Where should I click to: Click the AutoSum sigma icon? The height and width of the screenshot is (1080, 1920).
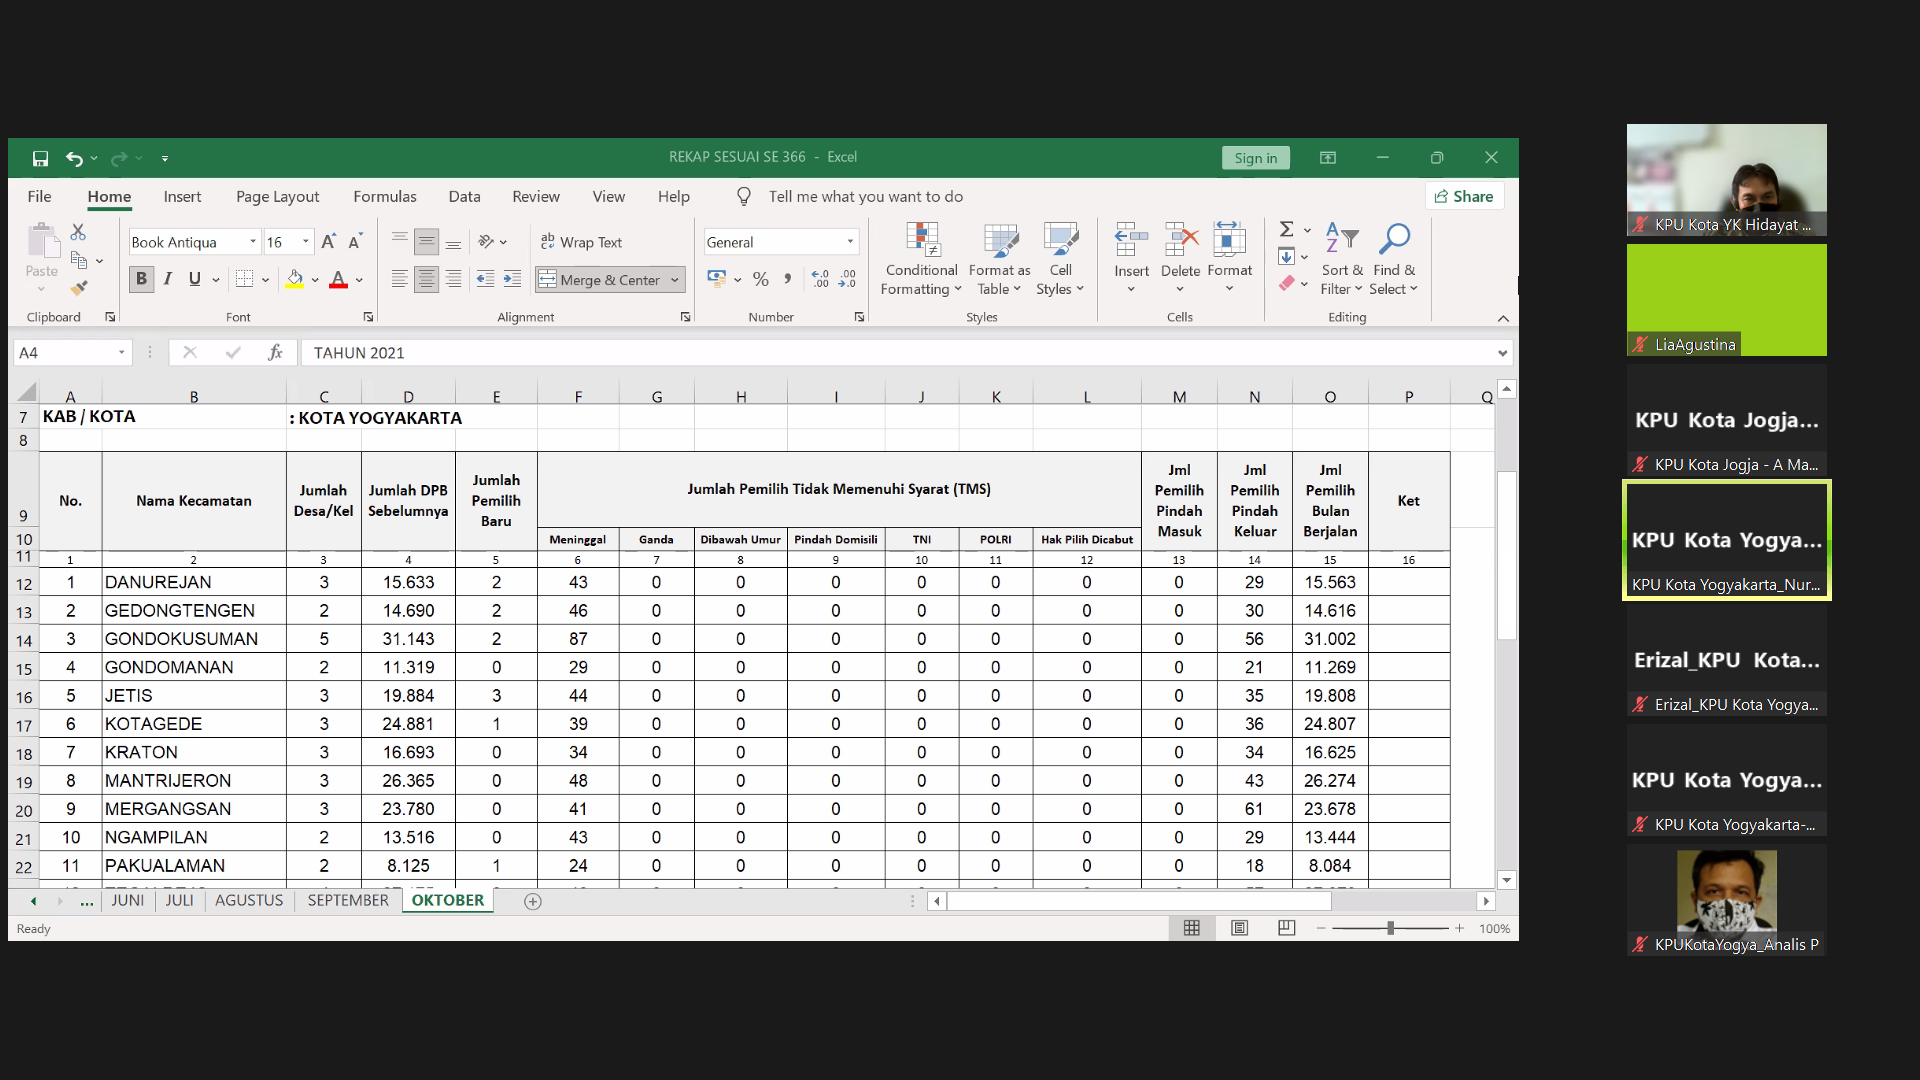1287,229
